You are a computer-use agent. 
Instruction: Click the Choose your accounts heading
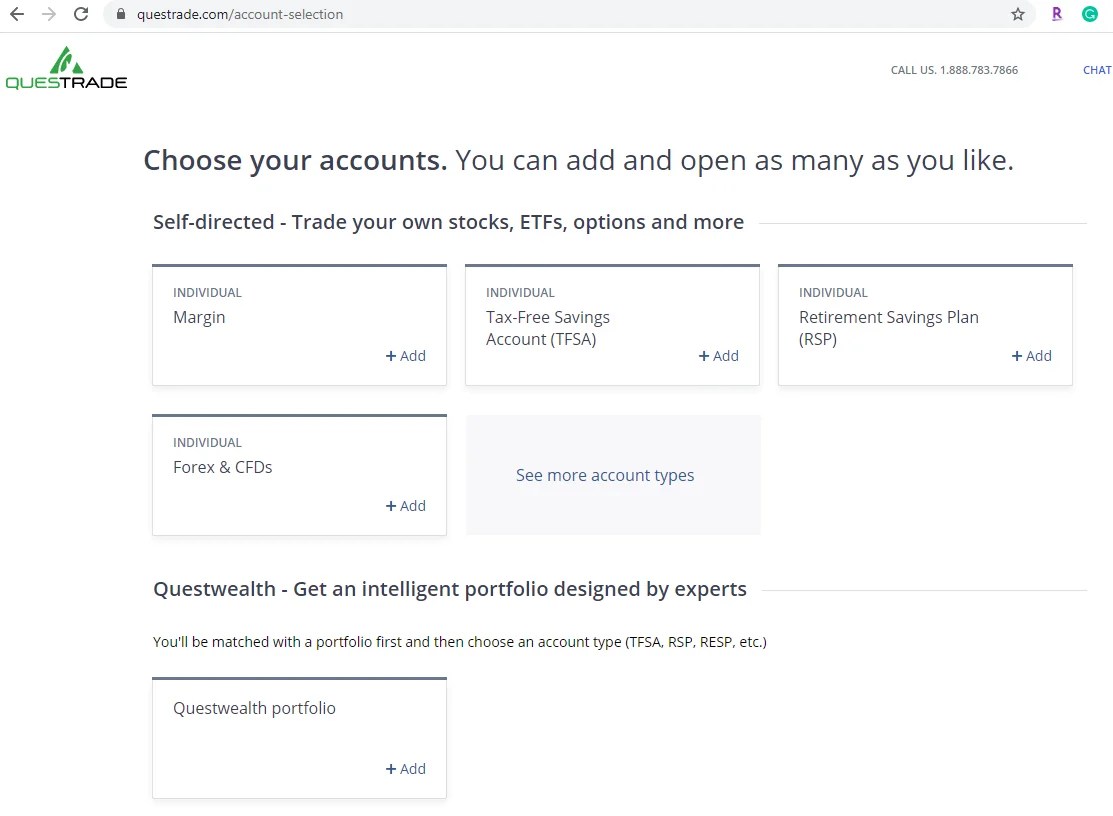579,161
